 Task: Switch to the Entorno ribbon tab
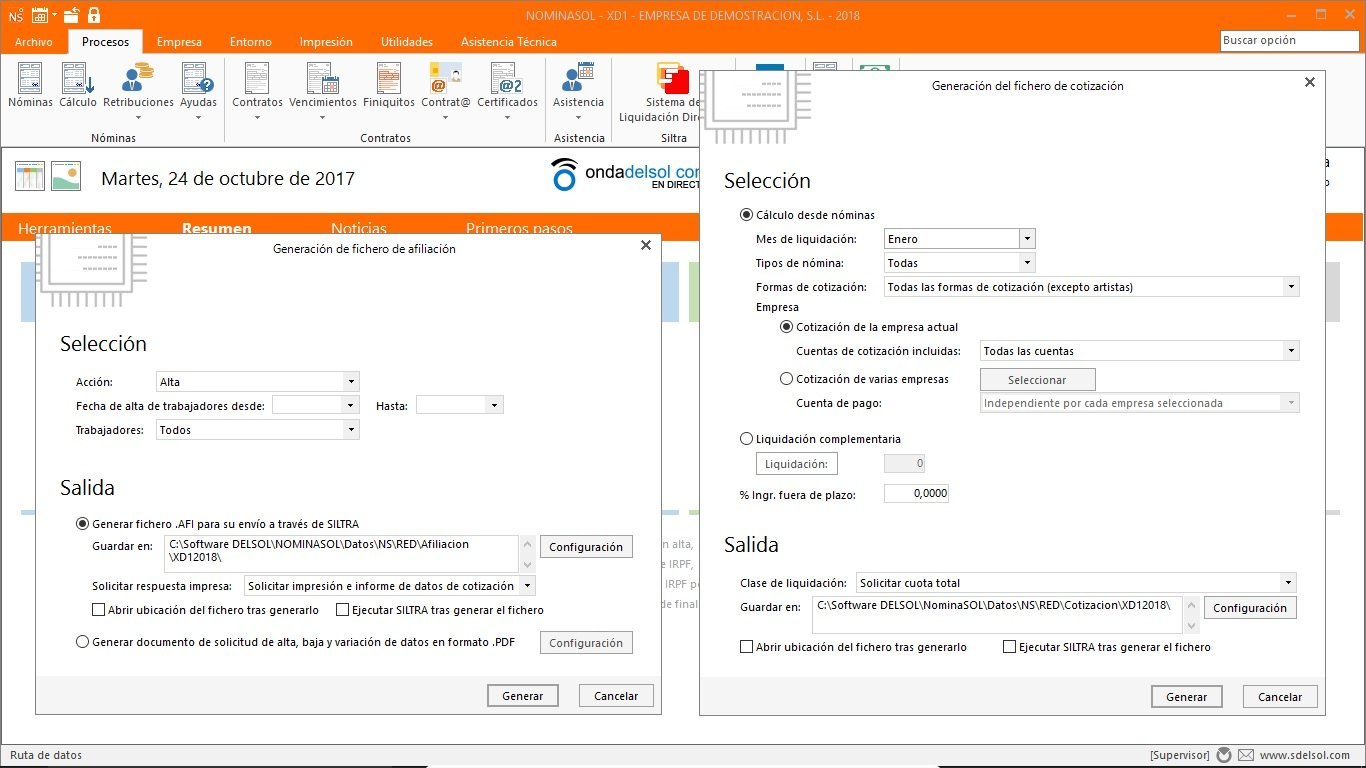point(250,42)
